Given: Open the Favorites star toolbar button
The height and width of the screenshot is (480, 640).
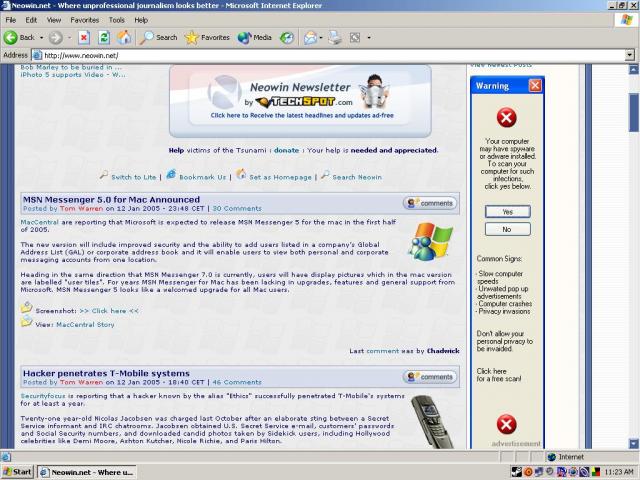Looking at the screenshot, I should pyautogui.click(x=207, y=38).
